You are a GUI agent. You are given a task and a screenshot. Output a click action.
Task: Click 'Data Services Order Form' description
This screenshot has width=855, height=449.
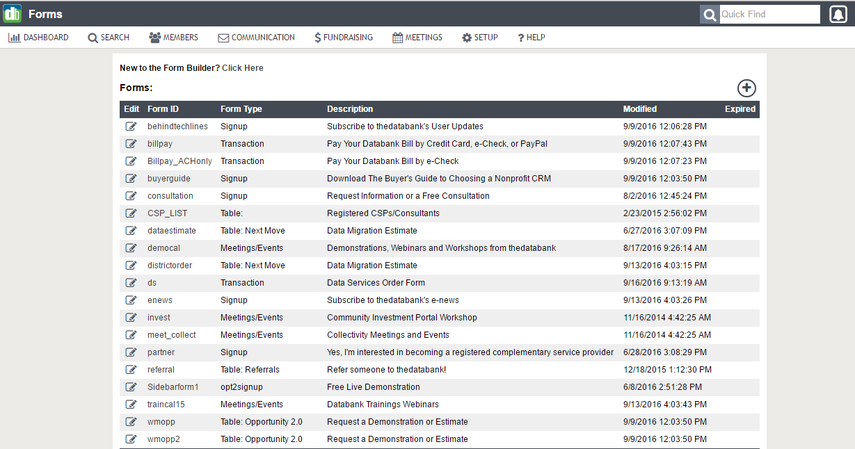click(376, 283)
